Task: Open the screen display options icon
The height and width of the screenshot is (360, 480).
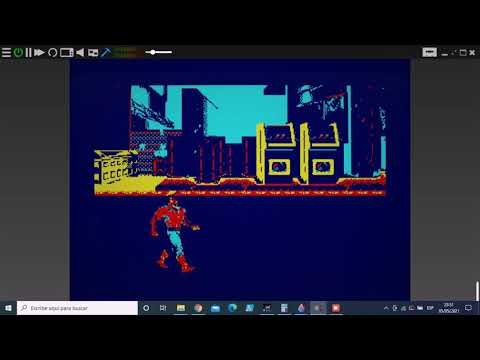Action: pyautogui.click(x=67, y=53)
